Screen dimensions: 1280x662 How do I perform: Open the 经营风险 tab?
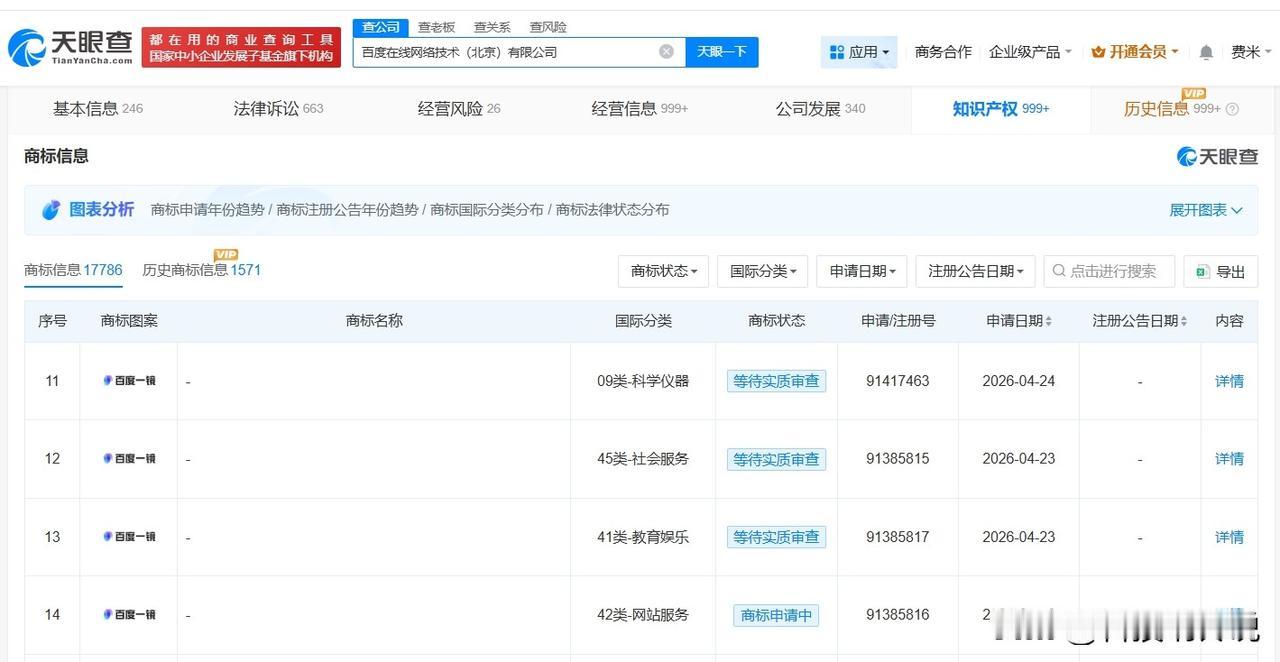(x=459, y=109)
